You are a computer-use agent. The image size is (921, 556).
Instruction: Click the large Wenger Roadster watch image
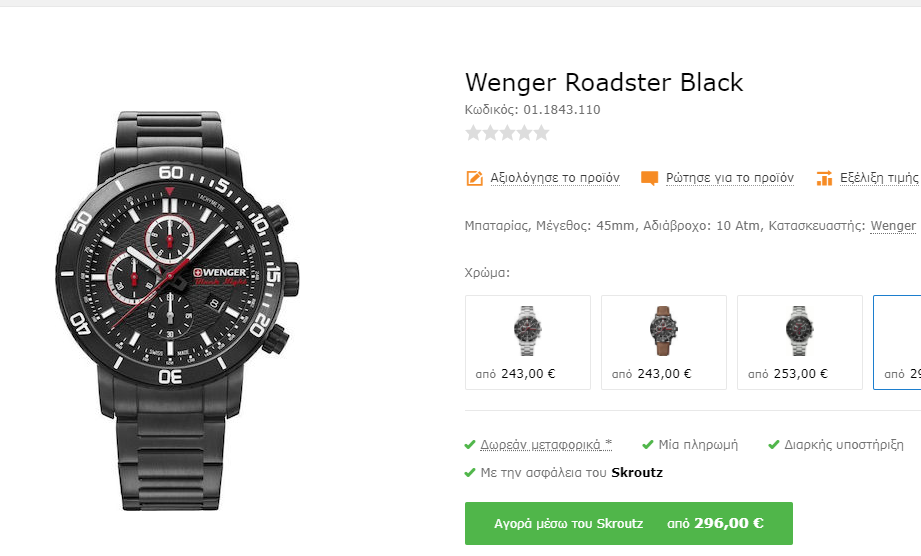click(x=177, y=310)
